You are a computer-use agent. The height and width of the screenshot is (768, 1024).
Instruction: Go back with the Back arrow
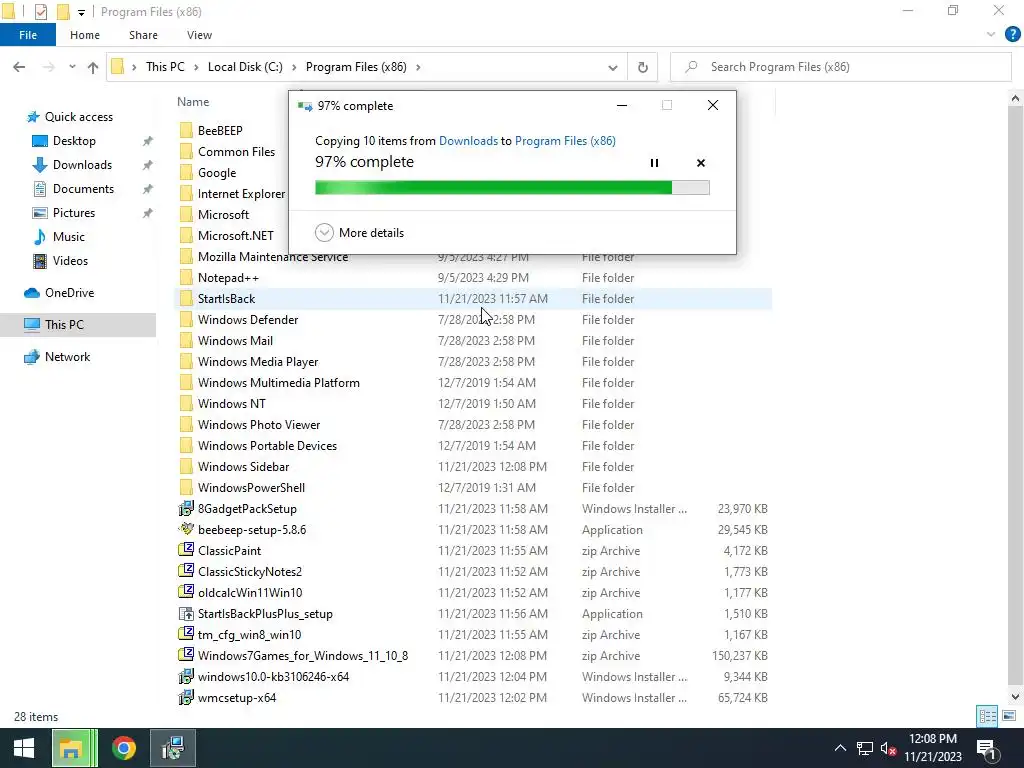click(19, 67)
